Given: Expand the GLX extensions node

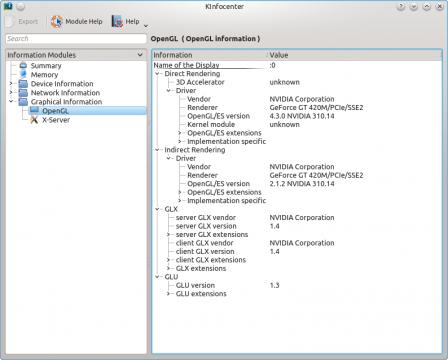Looking at the screenshot, I should tap(169, 268).
